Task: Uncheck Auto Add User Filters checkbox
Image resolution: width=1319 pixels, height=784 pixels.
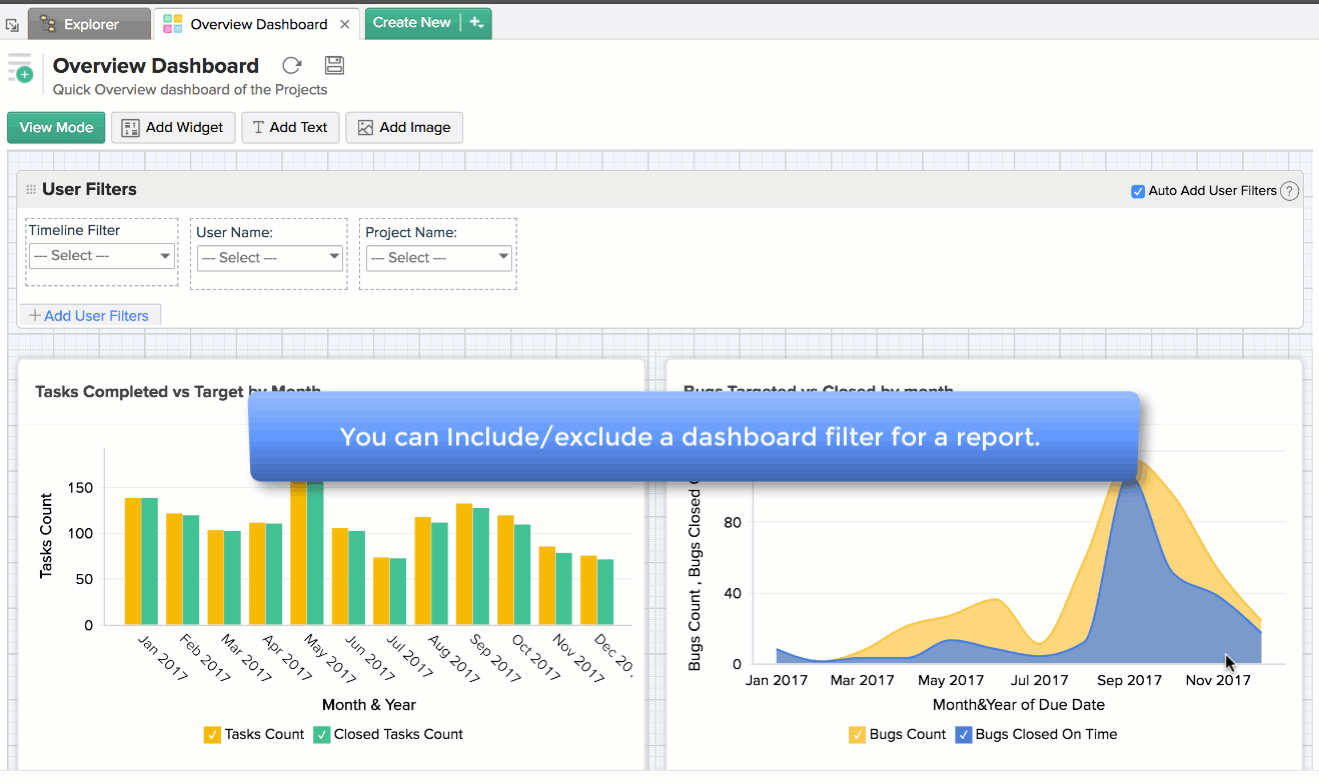Action: point(1137,191)
